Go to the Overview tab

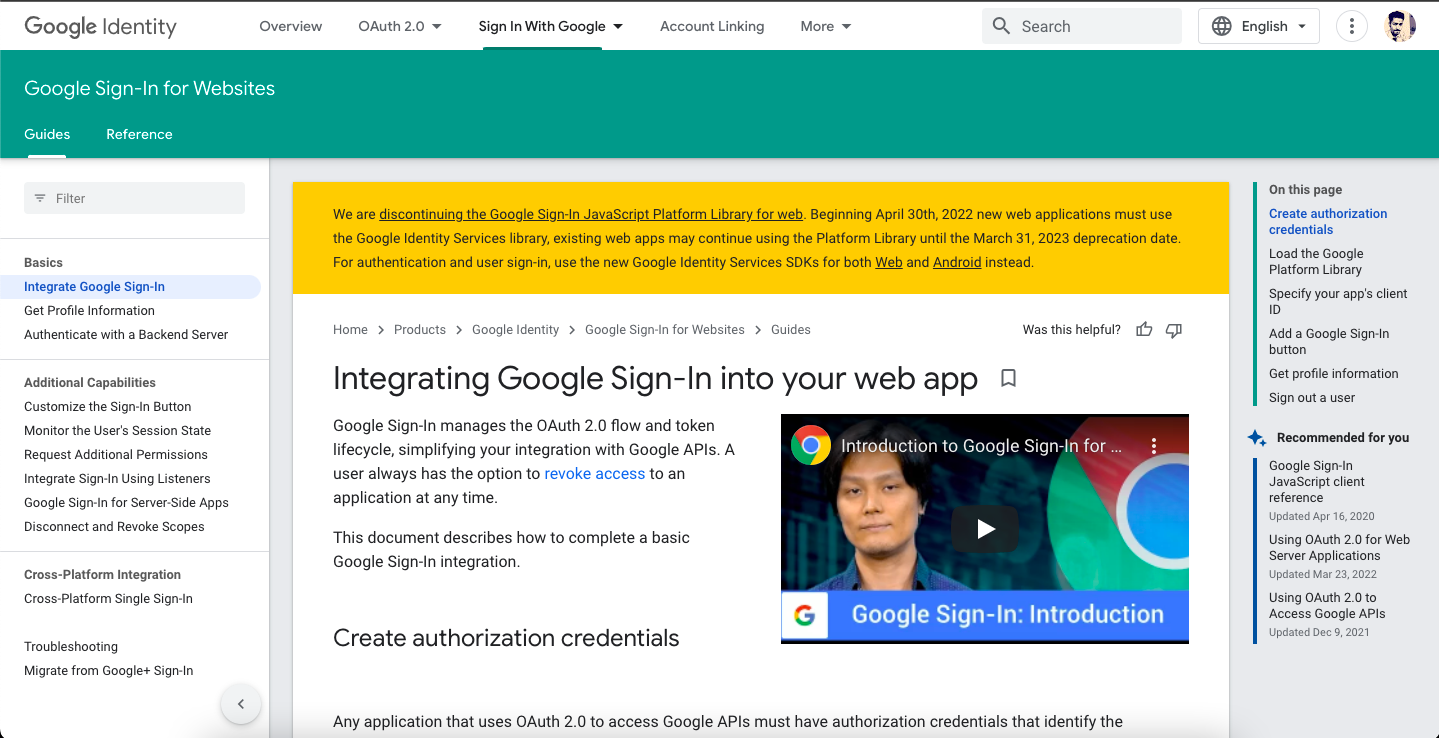pos(290,27)
